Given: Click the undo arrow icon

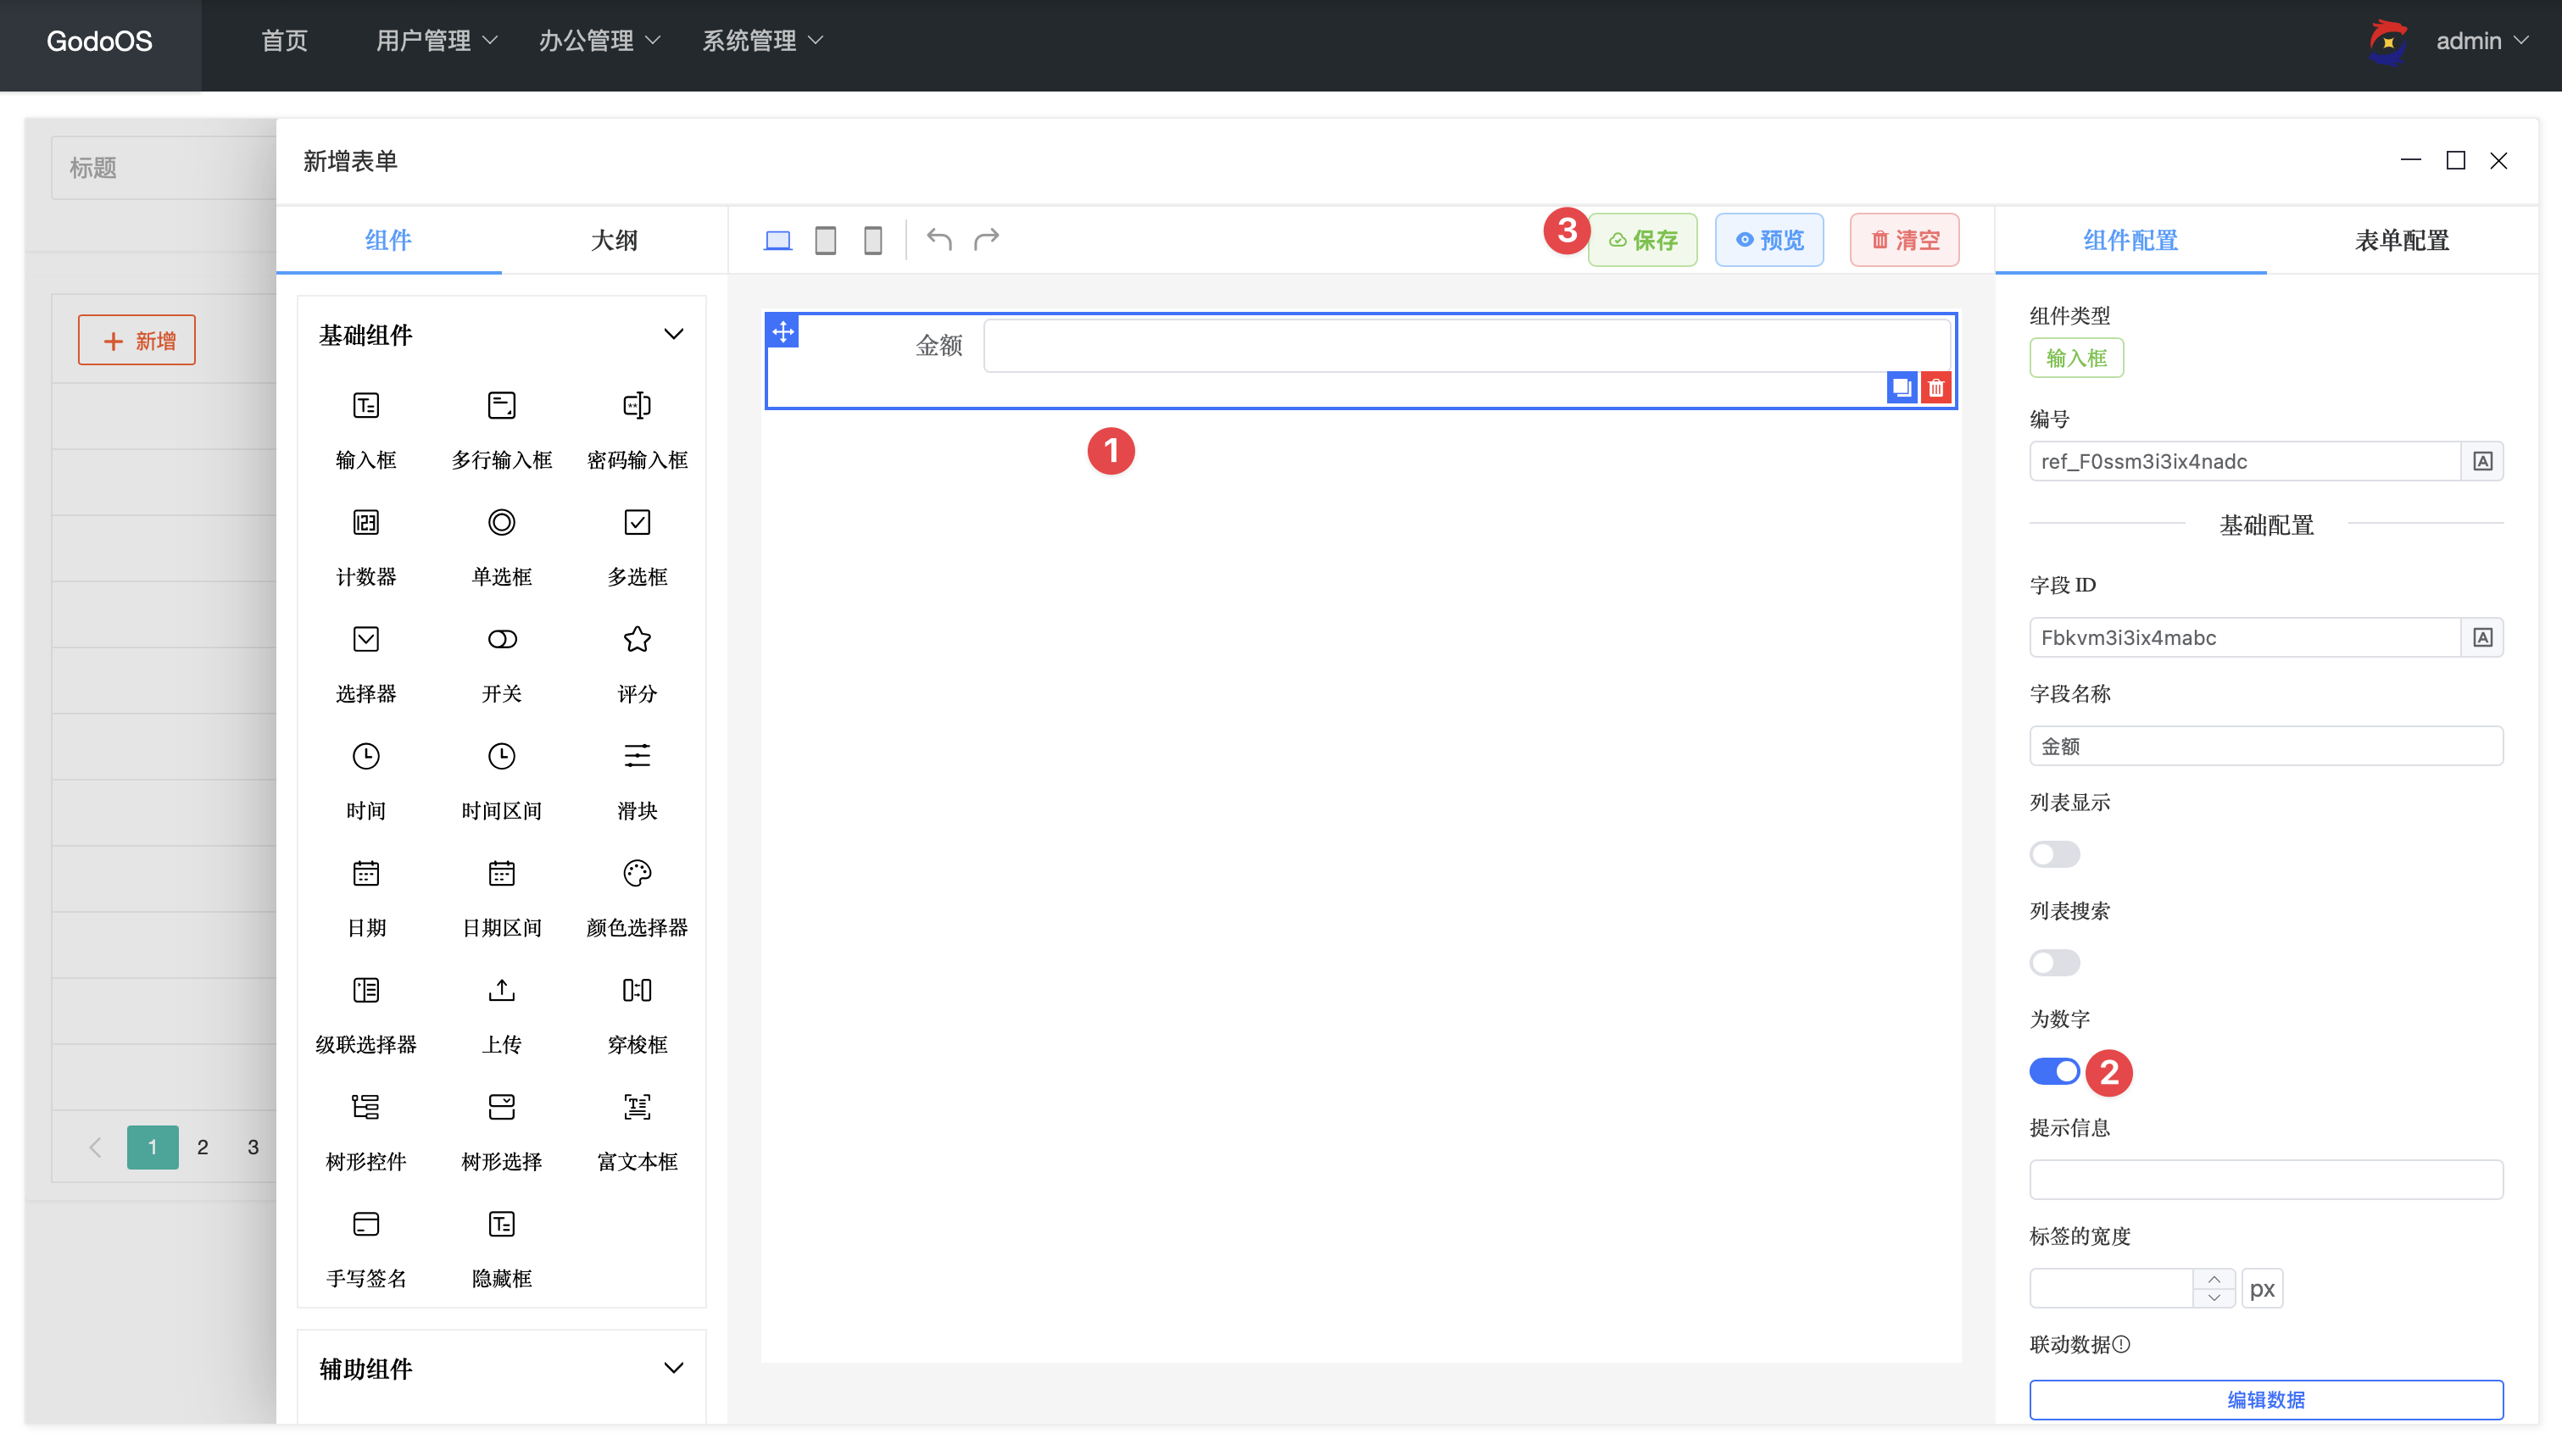Looking at the screenshot, I should (x=938, y=239).
